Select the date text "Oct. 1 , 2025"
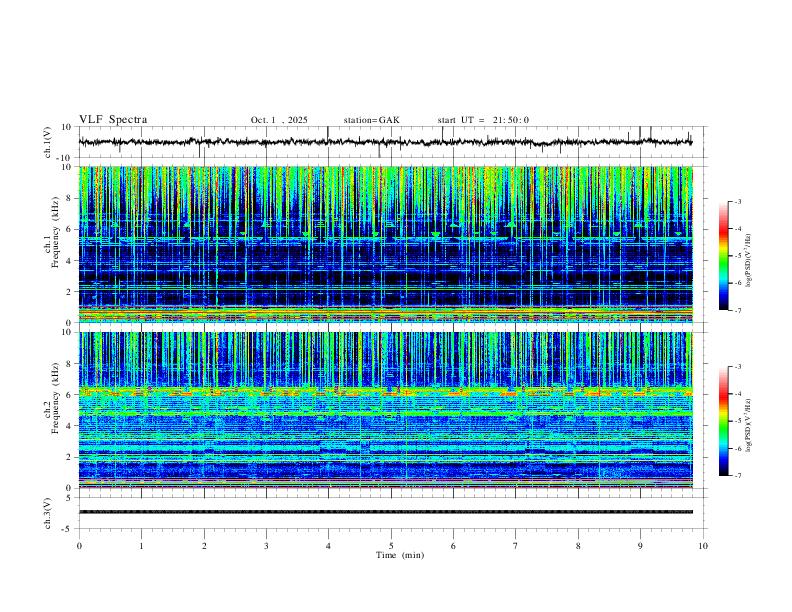The image size is (792, 612). click(279, 120)
